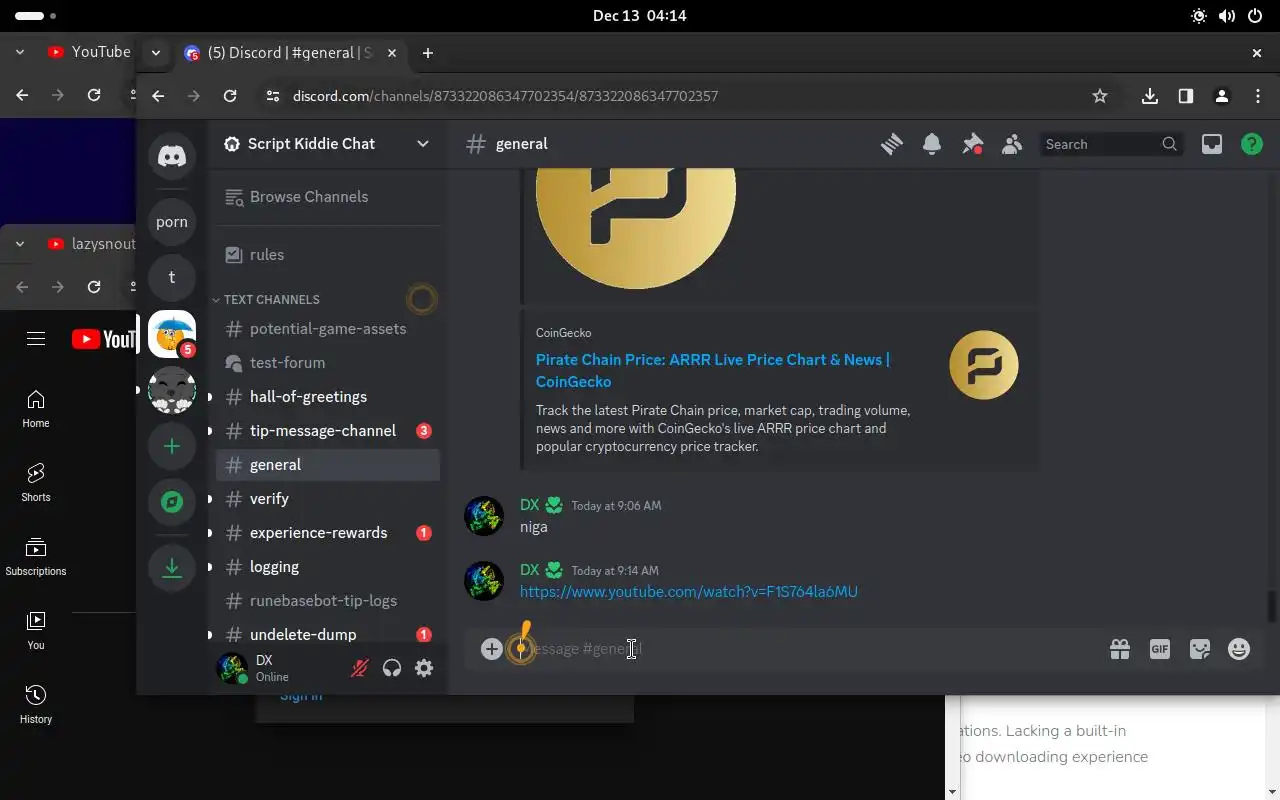Image resolution: width=1280 pixels, height=800 pixels.
Task: Open History in background YouTube window
Action: coord(36,704)
